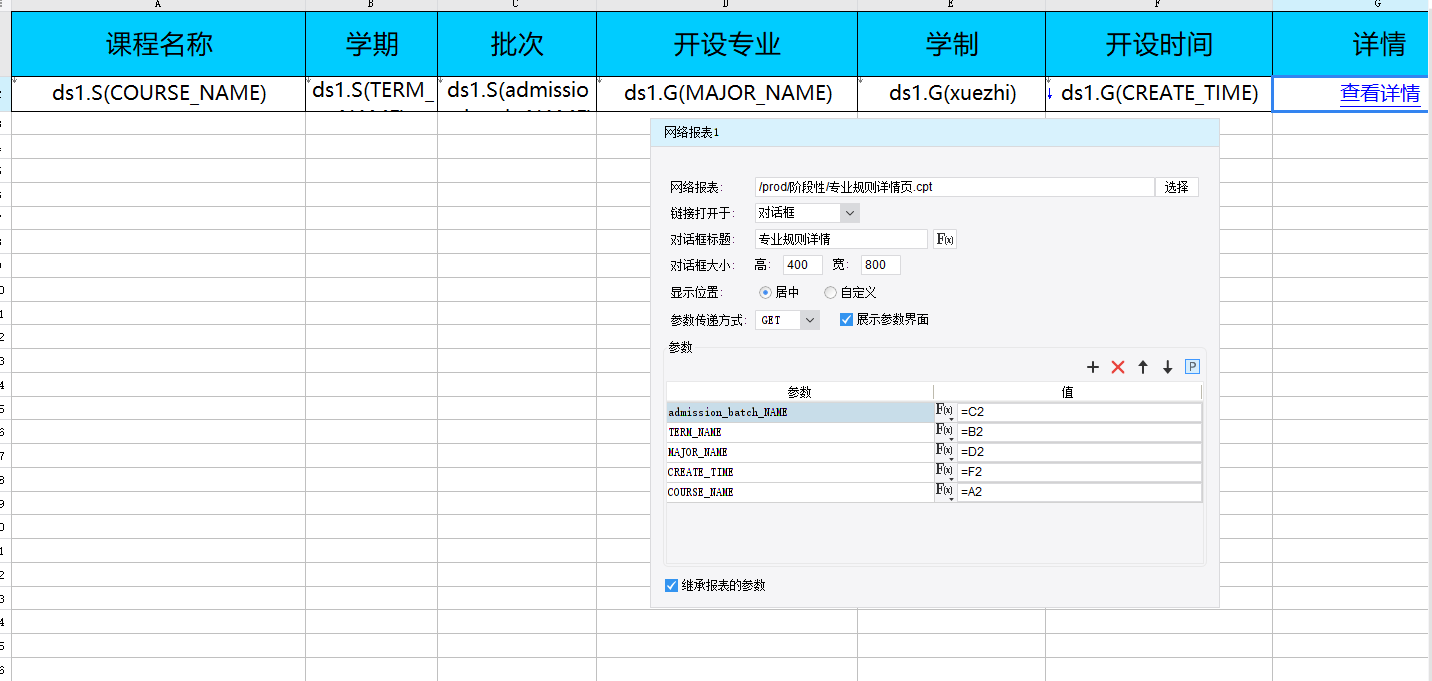Select the COURSE_NAME parameter name cell
The height and width of the screenshot is (681, 1432).
pos(800,492)
